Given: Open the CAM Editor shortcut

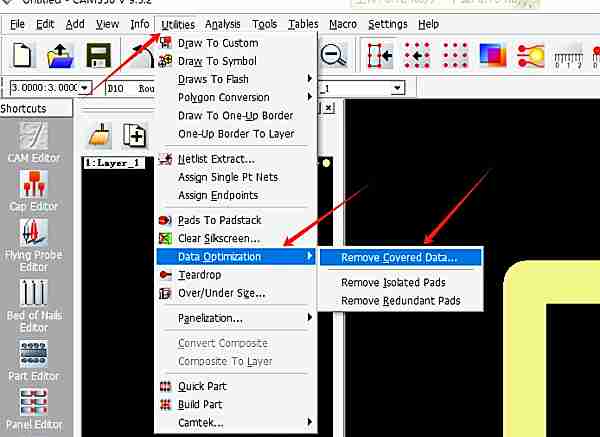Looking at the screenshot, I should click(34, 142).
